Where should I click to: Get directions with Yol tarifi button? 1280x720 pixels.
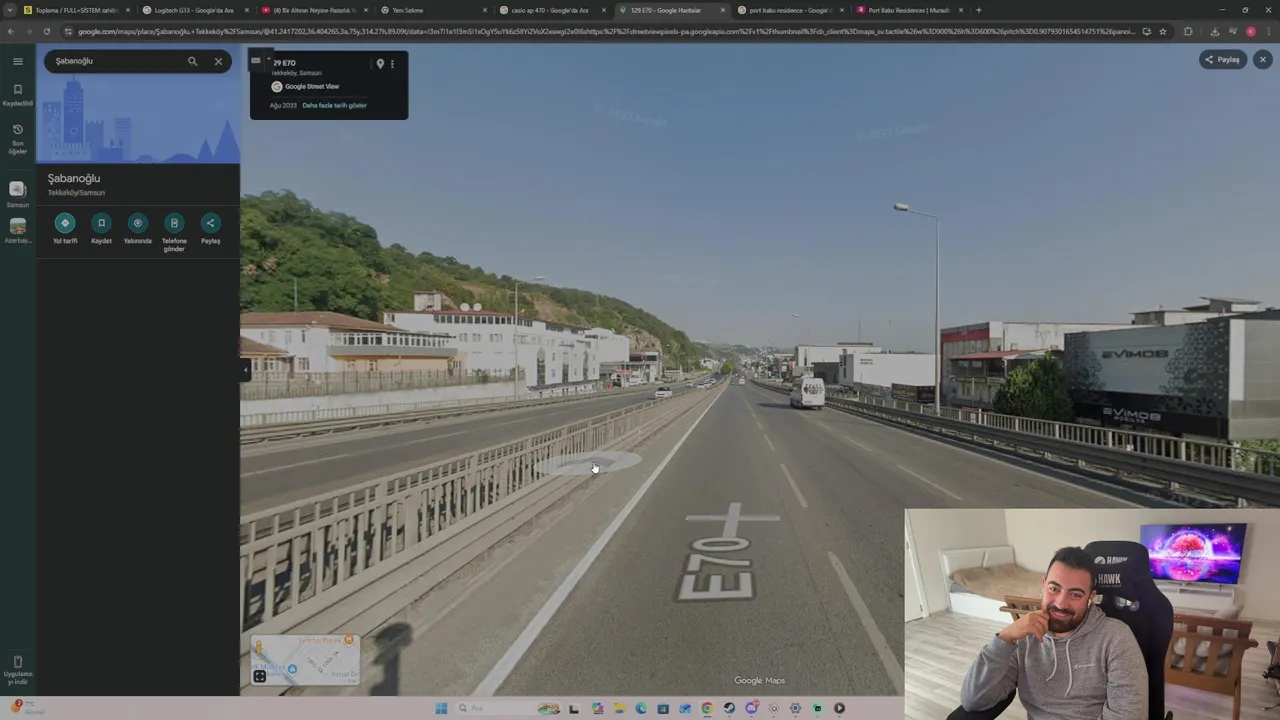pos(65,229)
